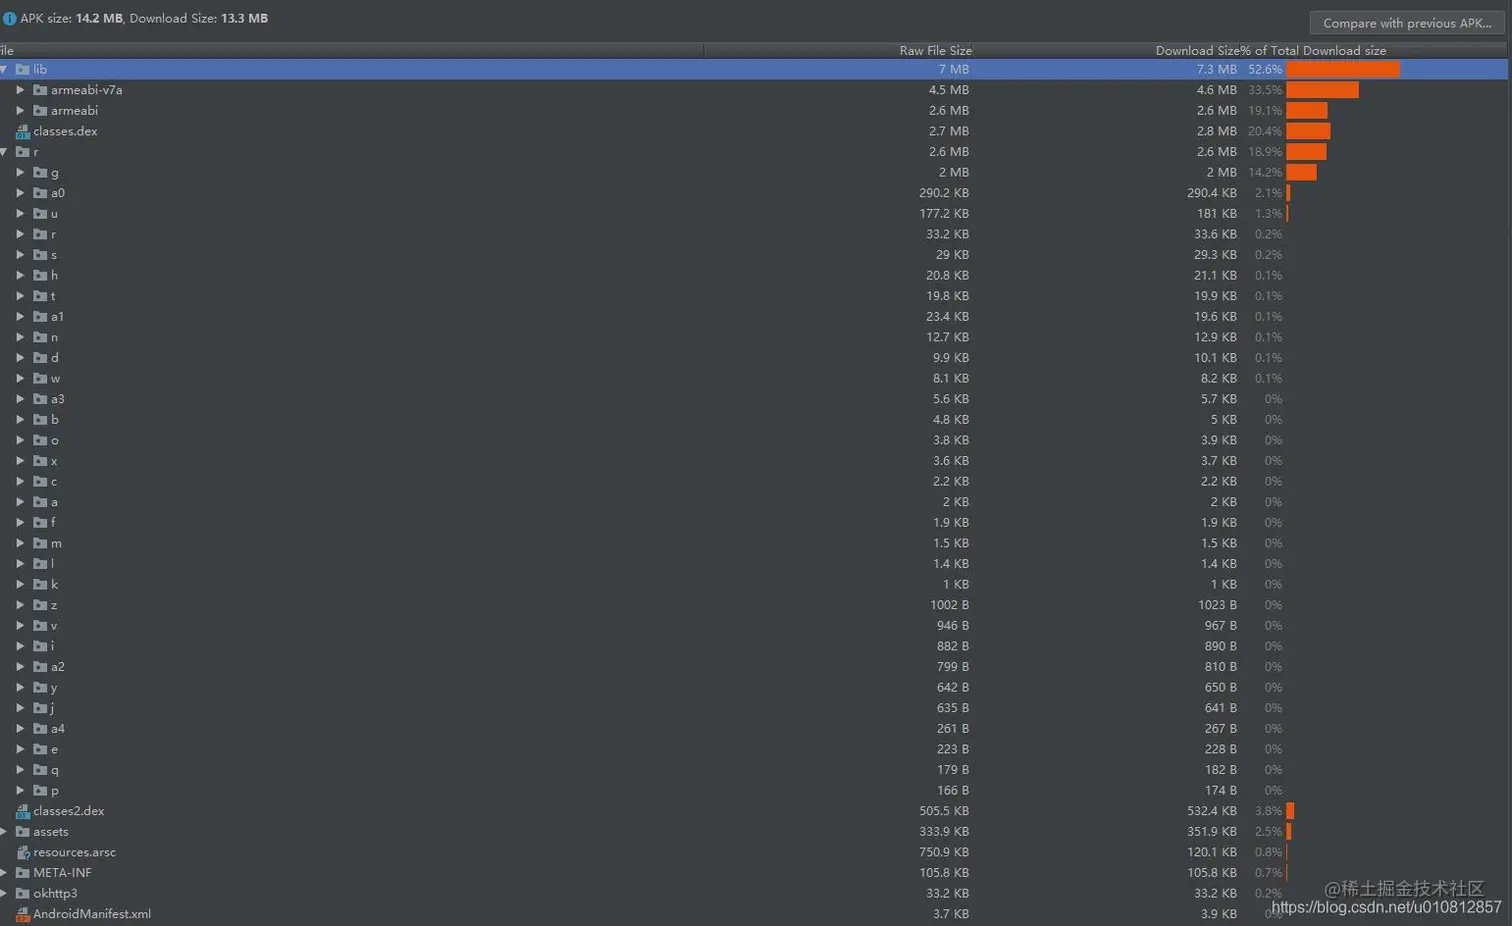Select the classes.dex file icon

22,131
